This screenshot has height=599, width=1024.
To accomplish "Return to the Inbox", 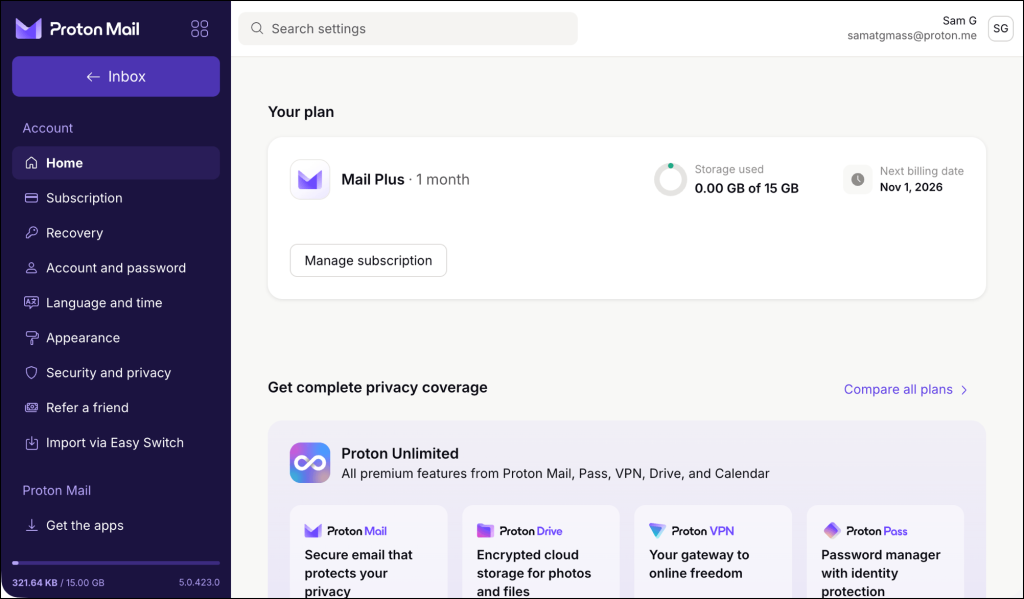I will pos(116,76).
